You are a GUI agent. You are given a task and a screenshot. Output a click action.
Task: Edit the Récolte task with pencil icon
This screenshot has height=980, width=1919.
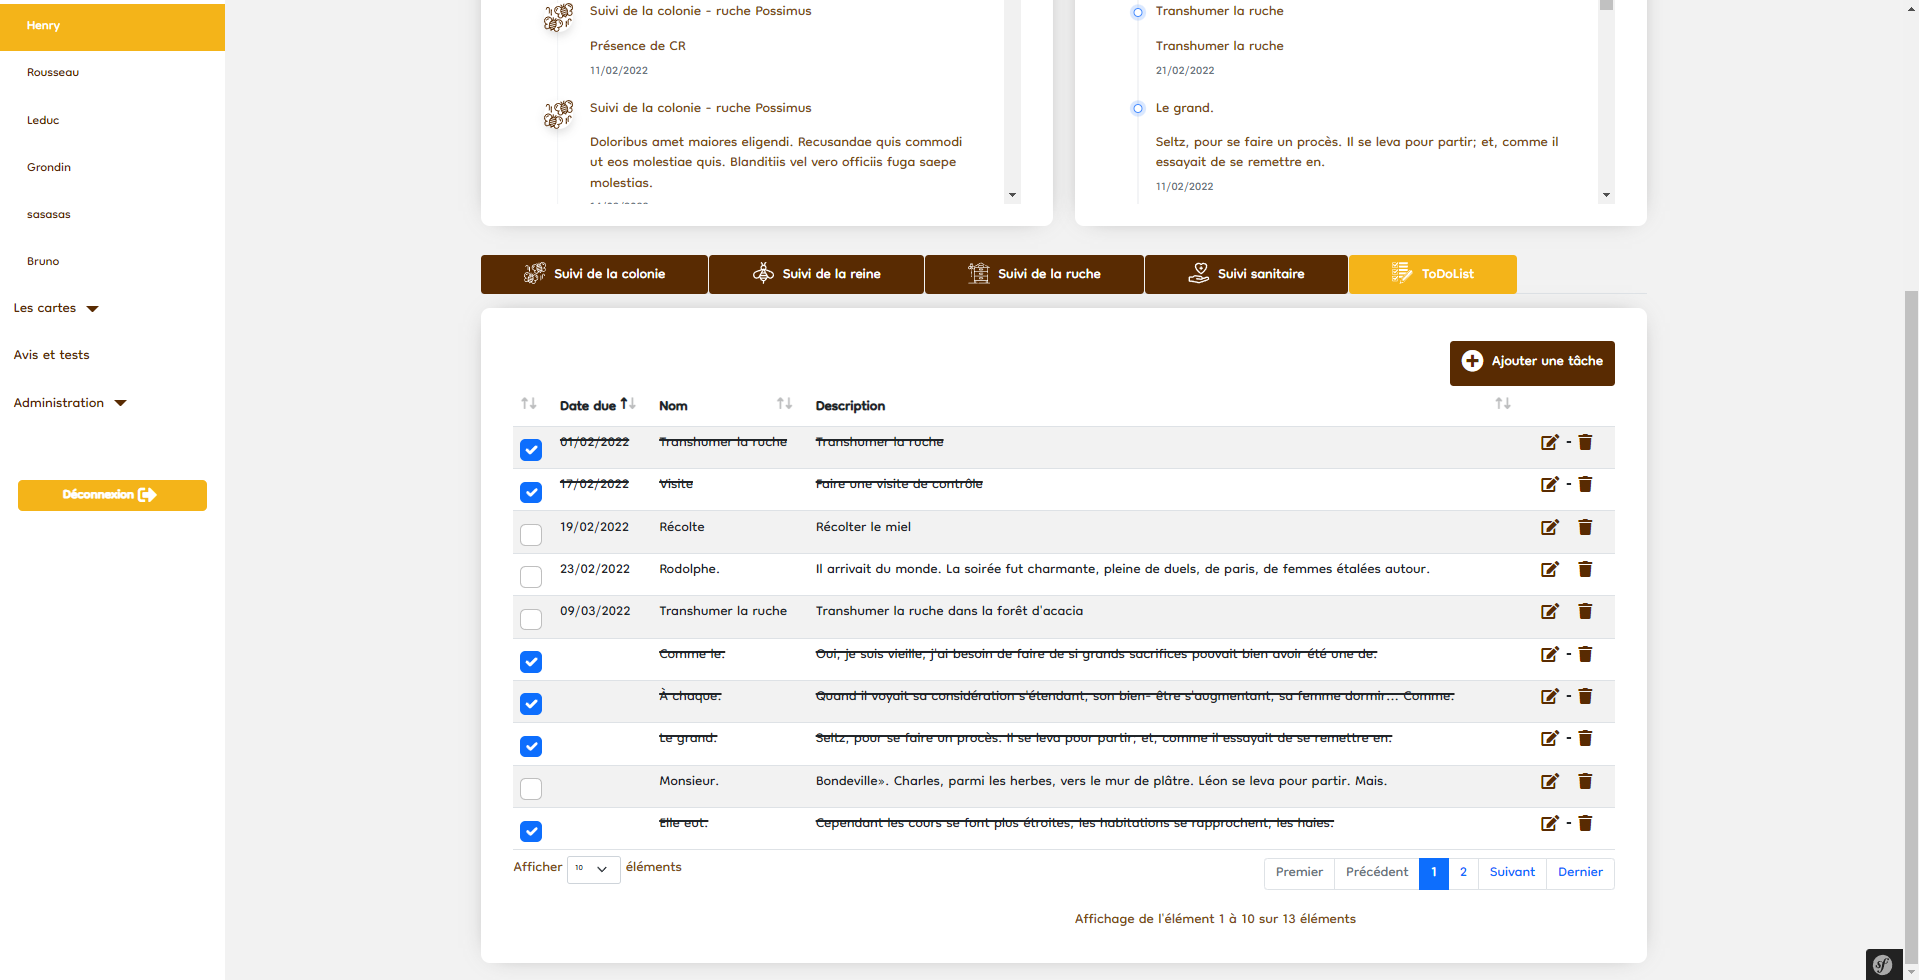tap(1549, 527)
